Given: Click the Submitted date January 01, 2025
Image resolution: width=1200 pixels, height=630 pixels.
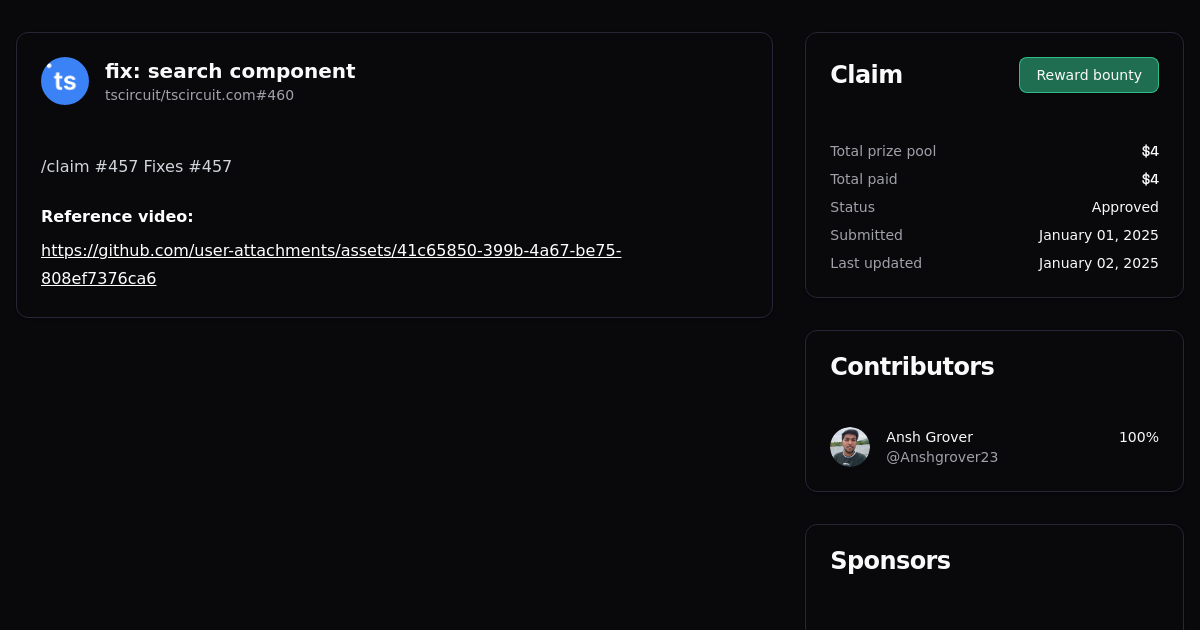Looking at the screenshot, I should click(x=1098, y=235).
